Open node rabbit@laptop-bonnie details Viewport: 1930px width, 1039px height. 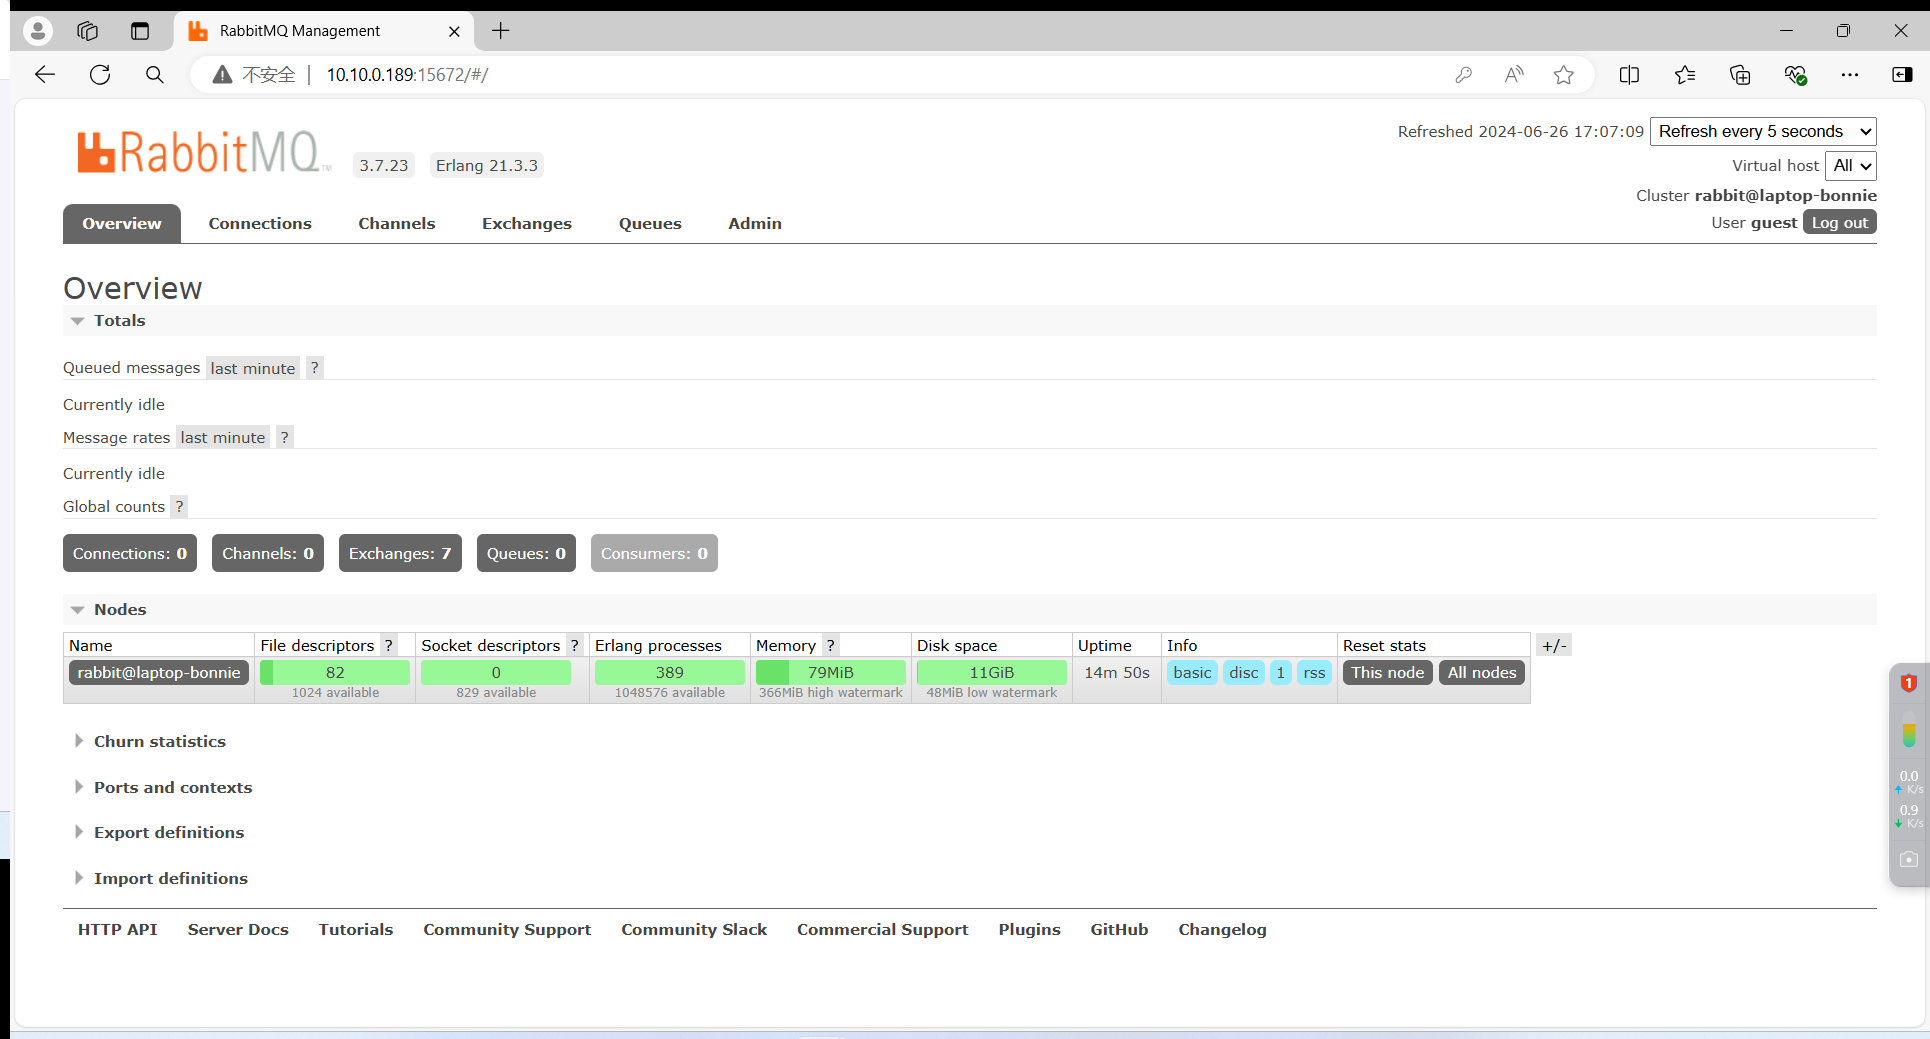coord(159,672)
